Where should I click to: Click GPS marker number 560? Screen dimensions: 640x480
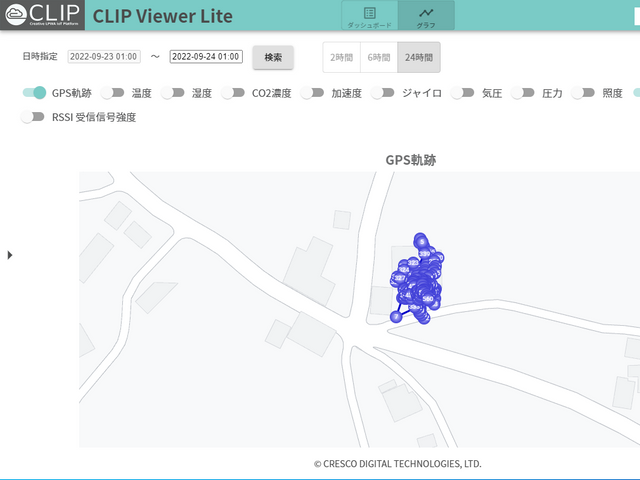[428, 299]
